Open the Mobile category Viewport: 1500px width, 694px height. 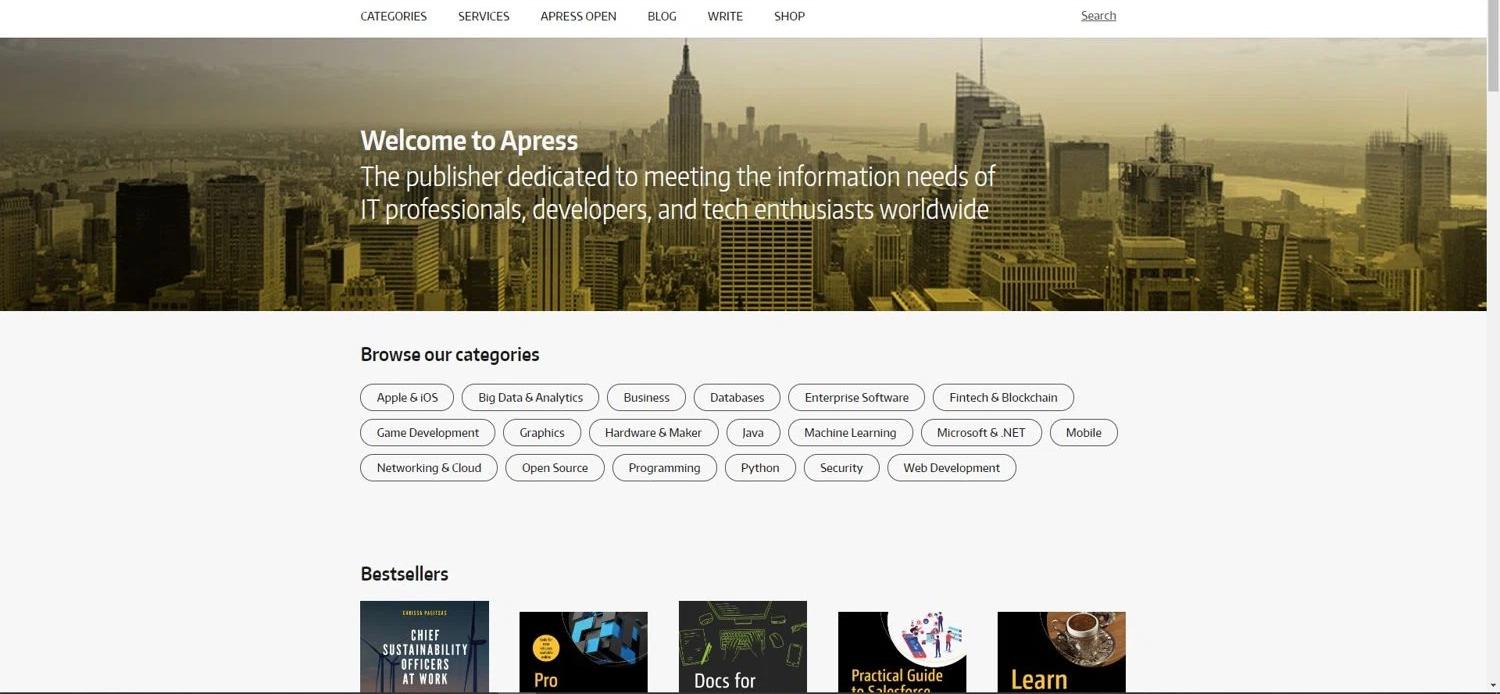[x=1084, y=432]
